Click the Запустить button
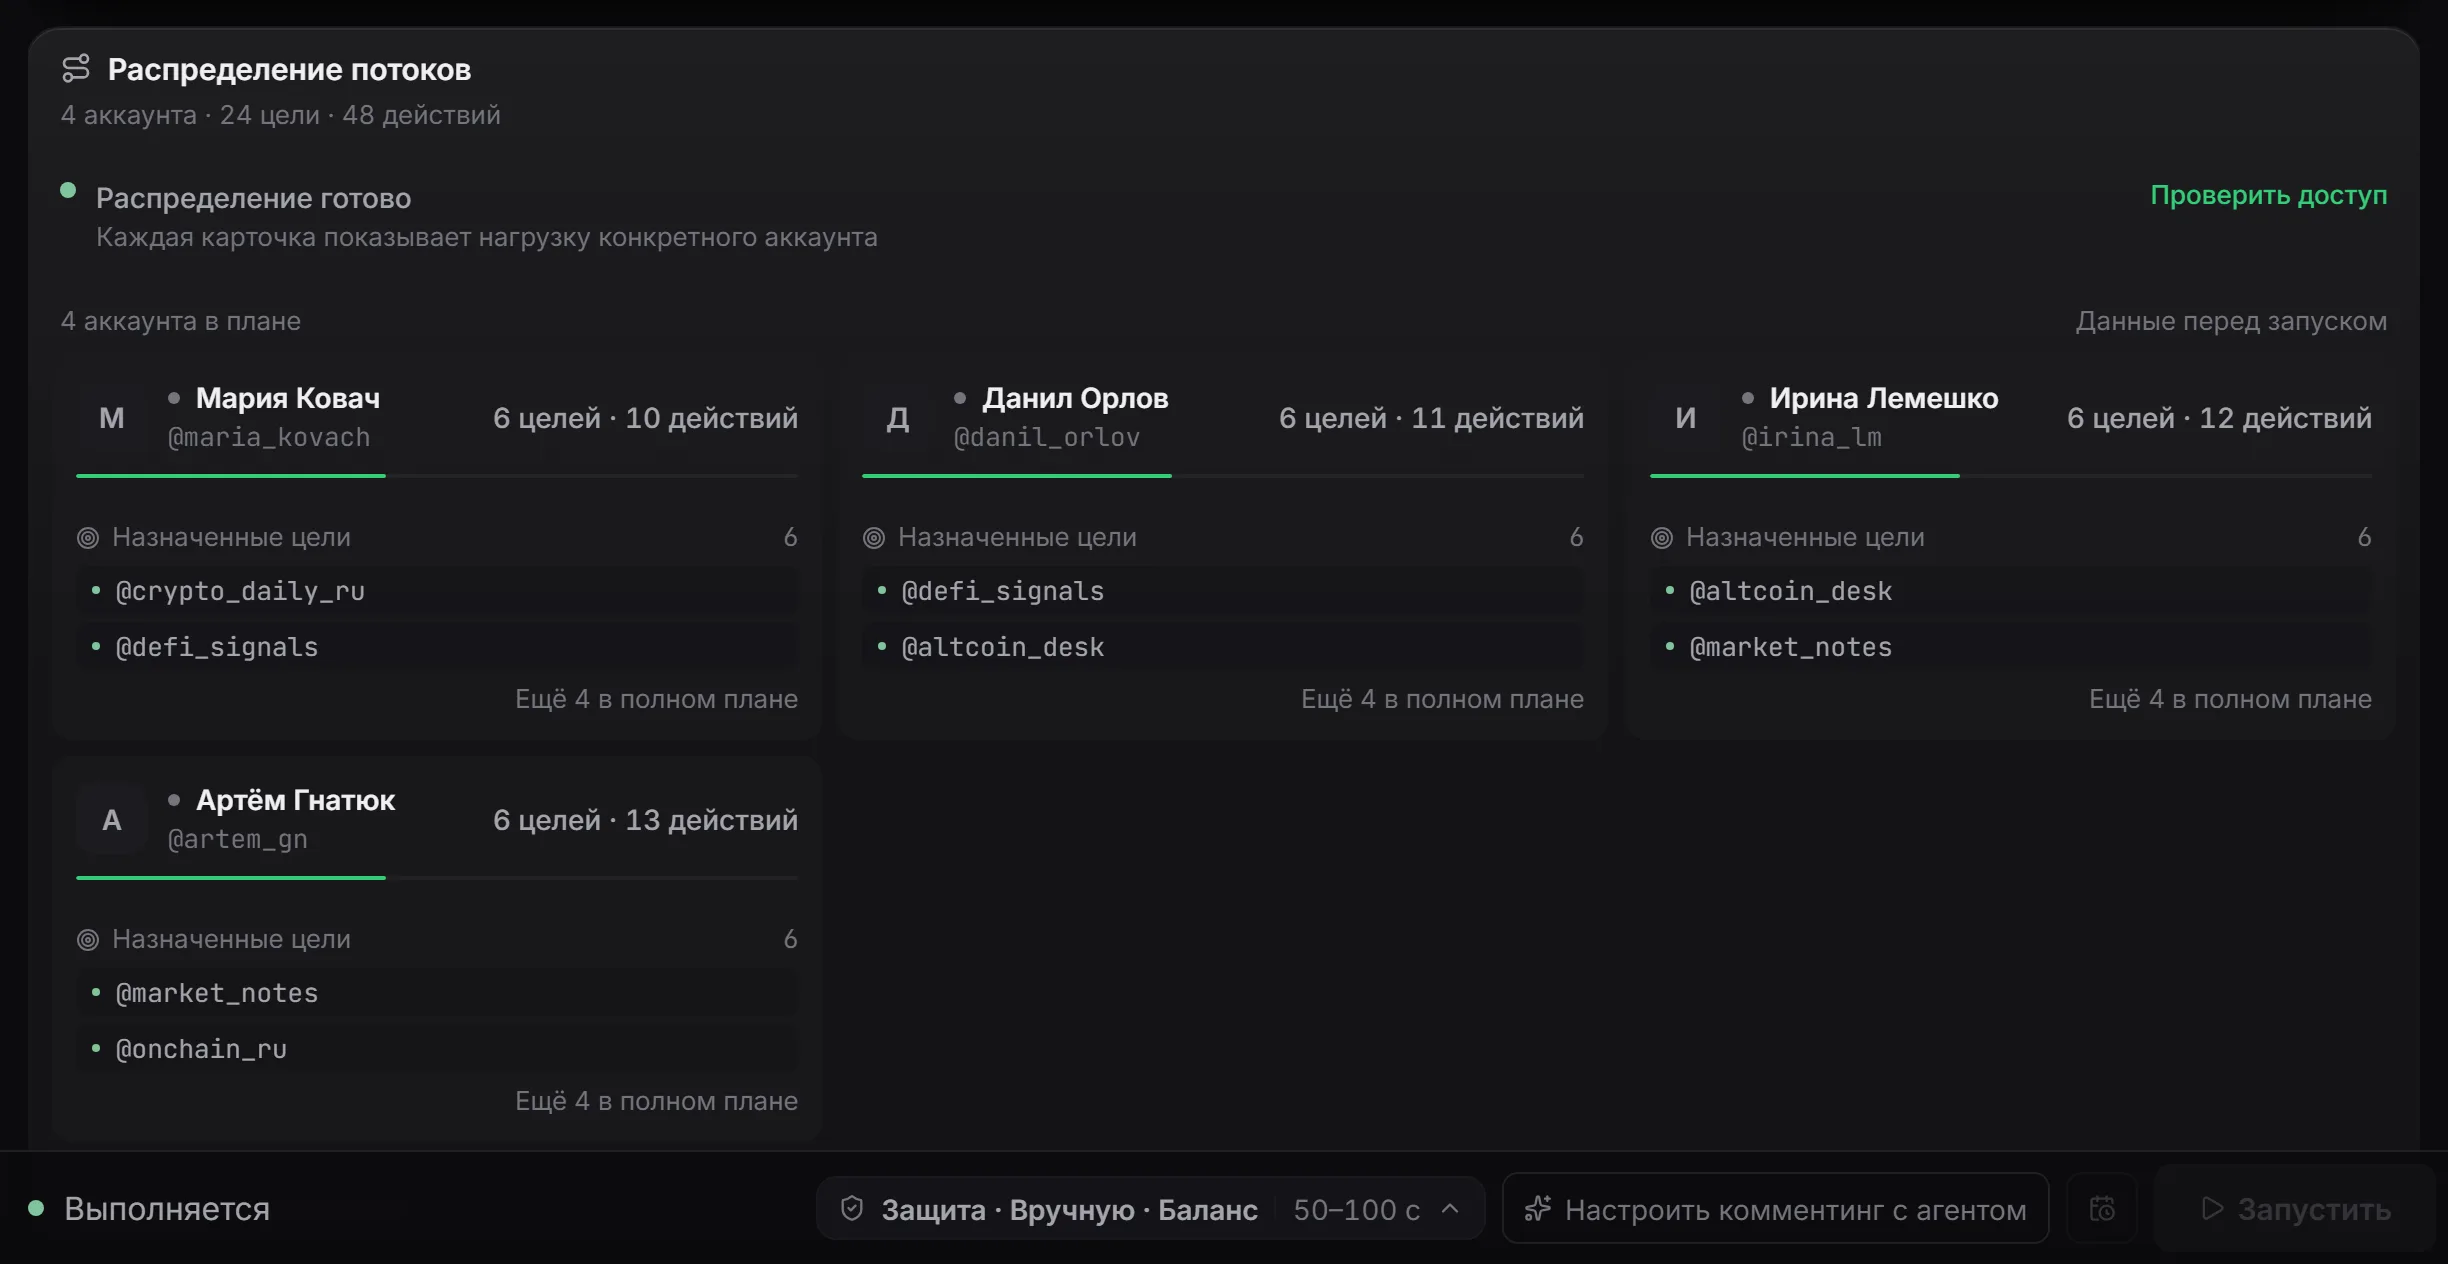This screenshot has width=2448, height=1264. click(2295, 1209)
